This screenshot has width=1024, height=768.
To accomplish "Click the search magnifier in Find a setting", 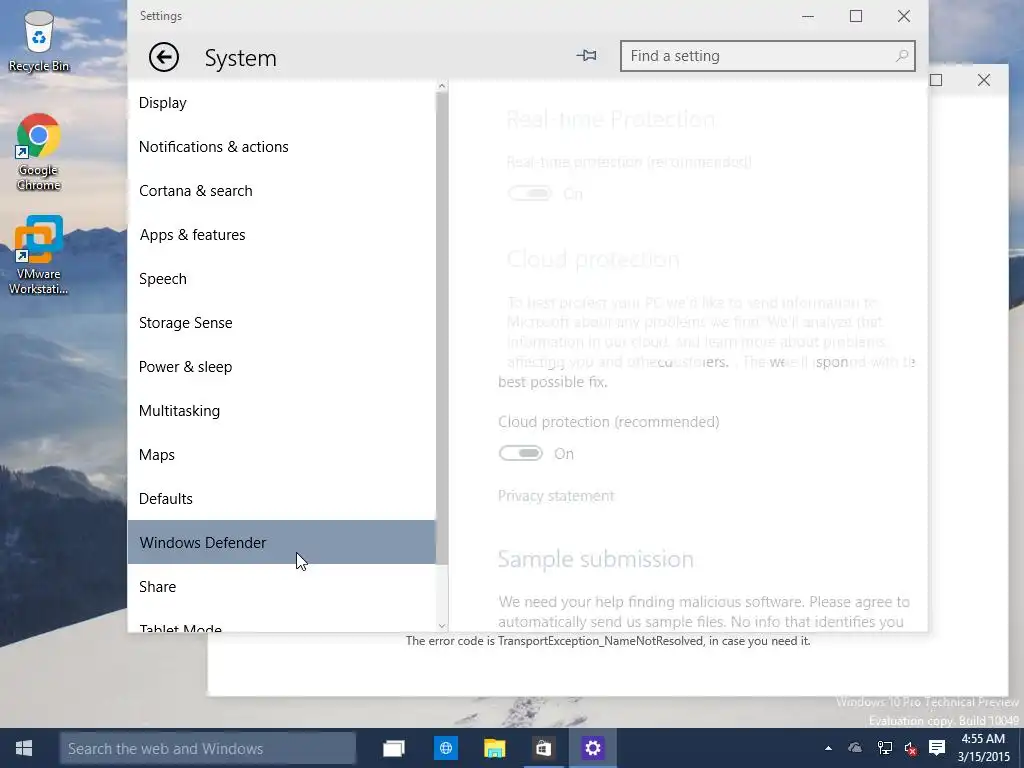I will 901,56.
